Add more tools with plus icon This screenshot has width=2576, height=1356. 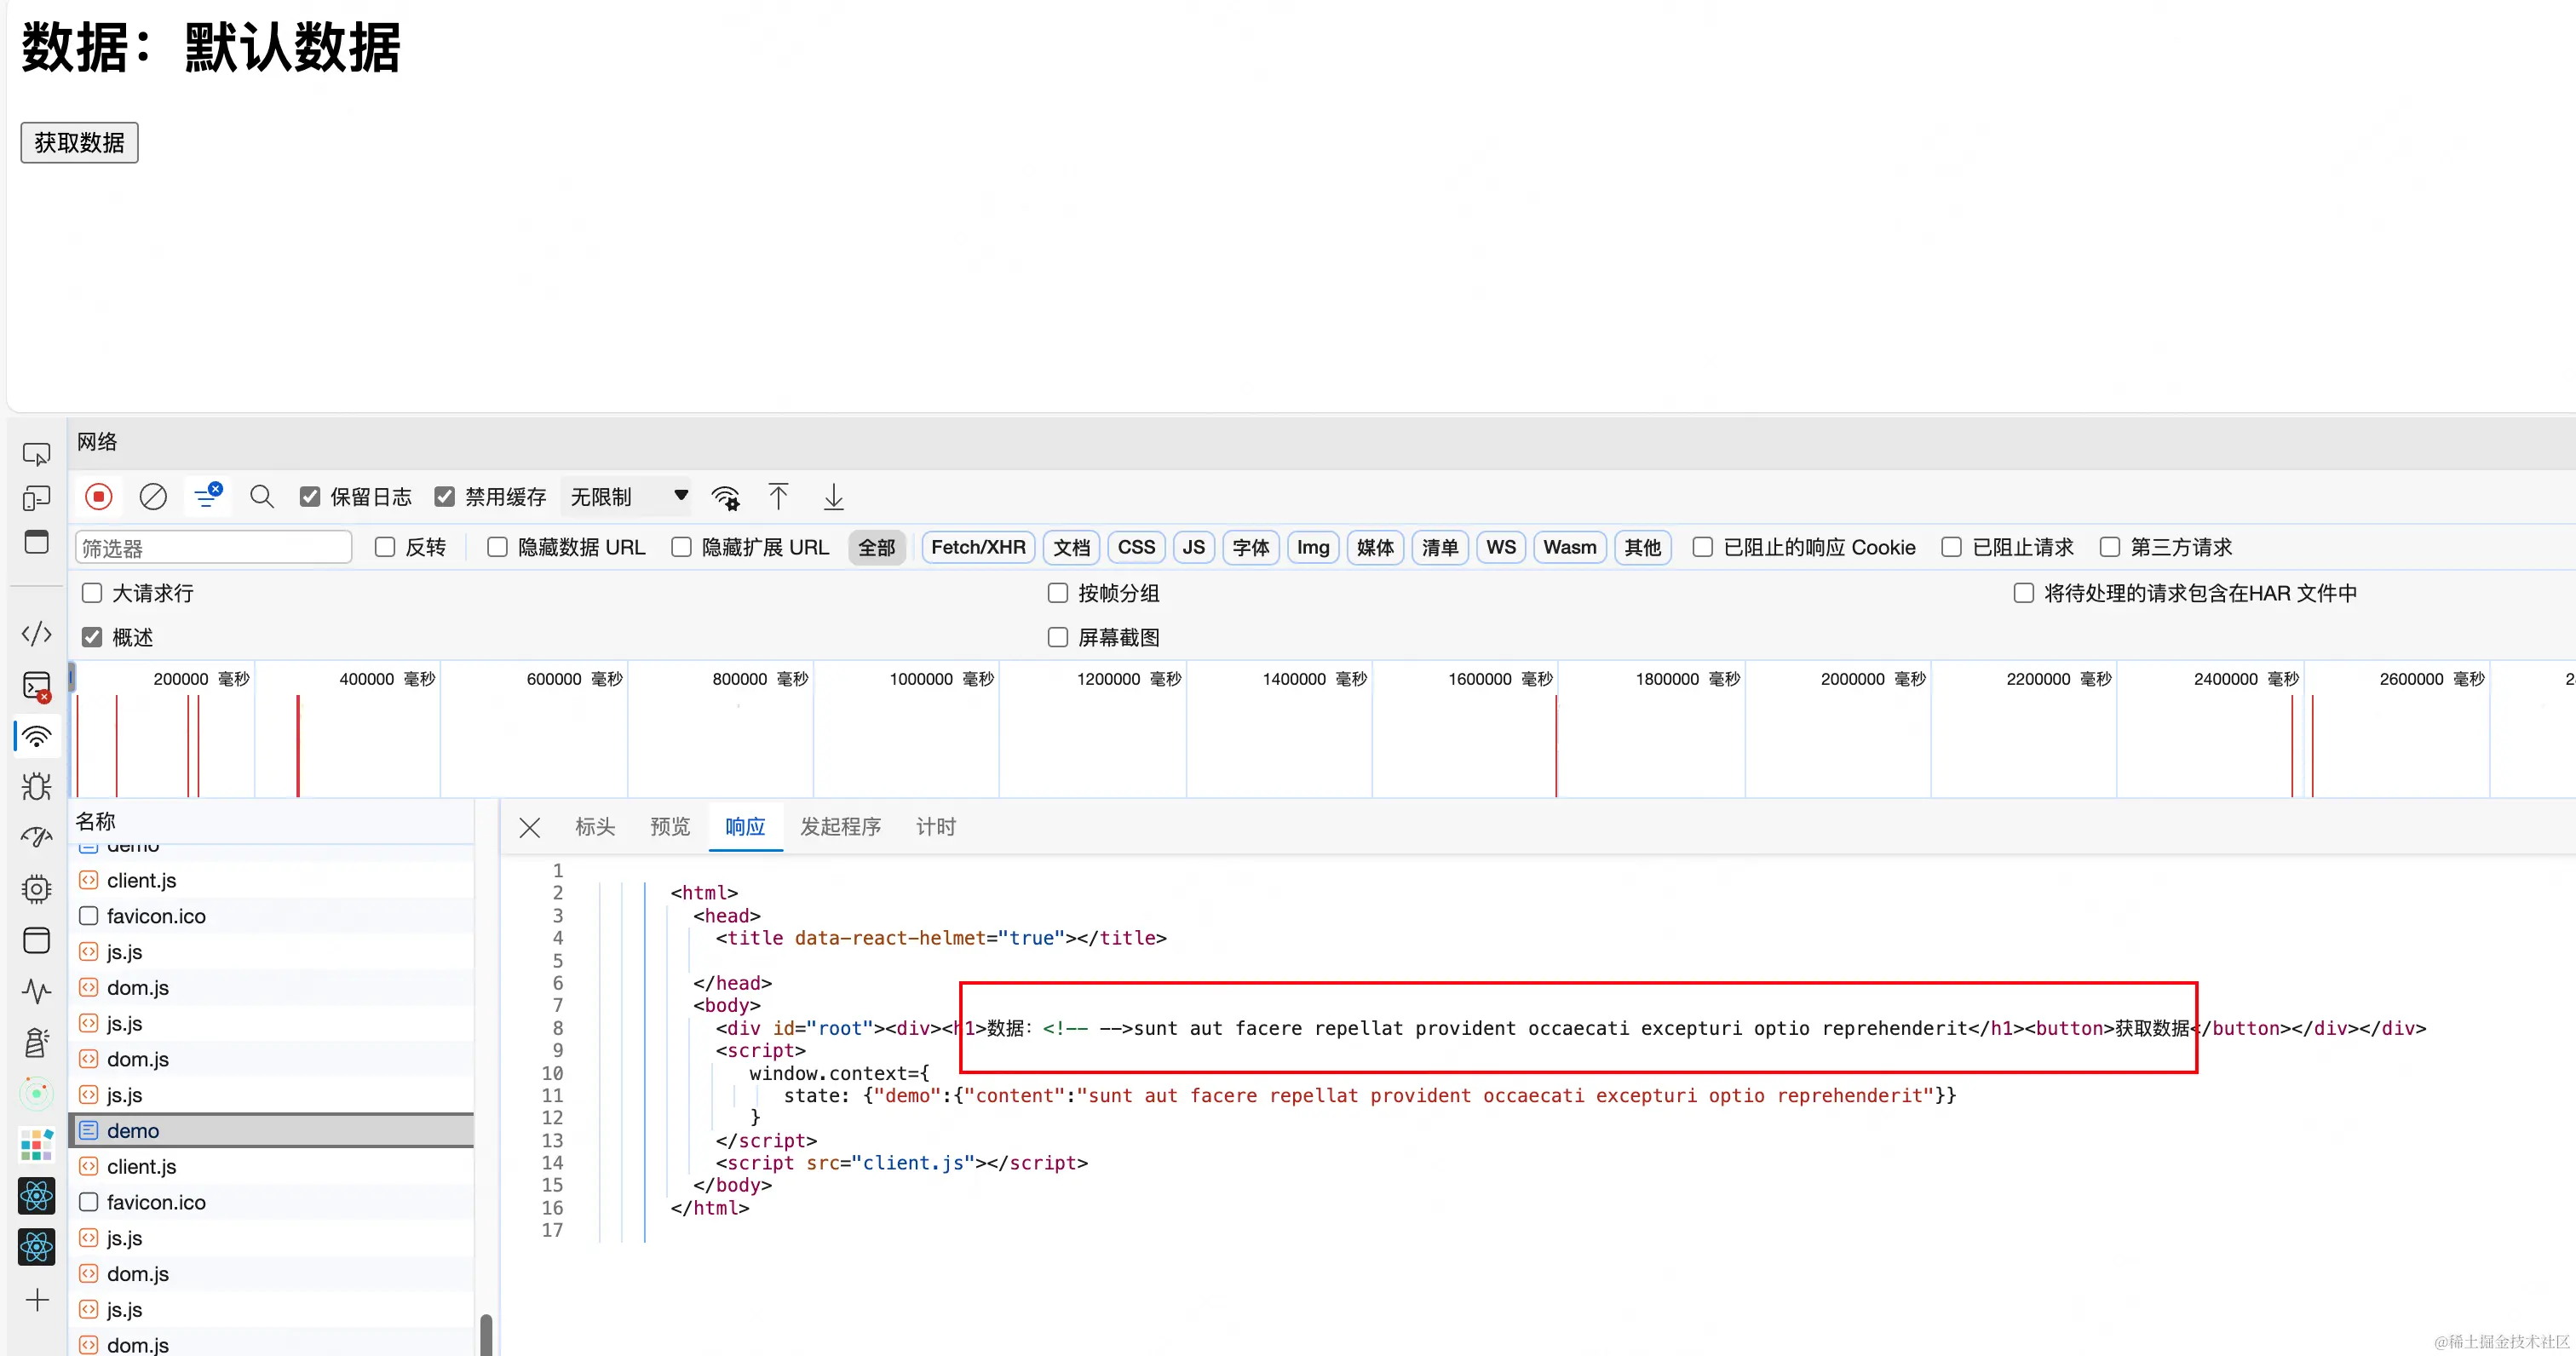point(37,1300)
